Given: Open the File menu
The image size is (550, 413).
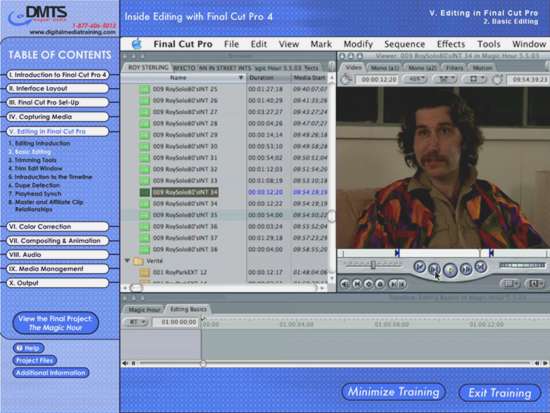Looking at the screenshot, I should [x=232, y=44].
